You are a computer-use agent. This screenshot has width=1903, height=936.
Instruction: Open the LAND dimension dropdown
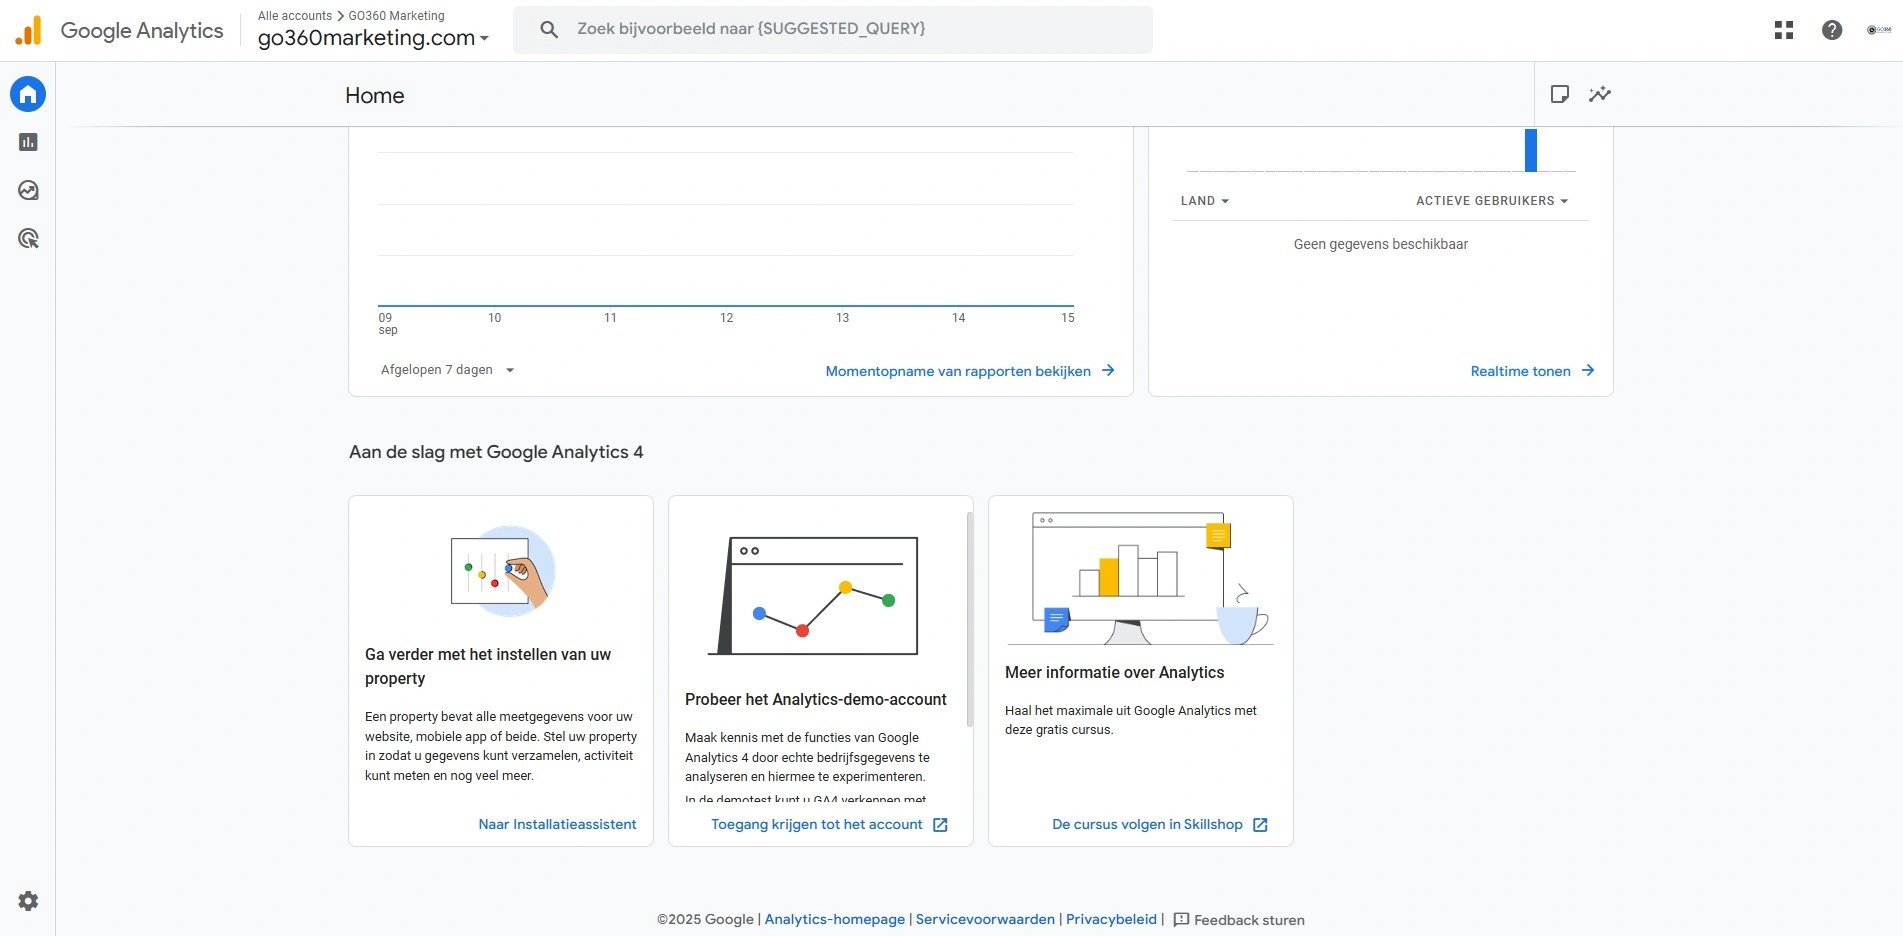click(1204, 201)
